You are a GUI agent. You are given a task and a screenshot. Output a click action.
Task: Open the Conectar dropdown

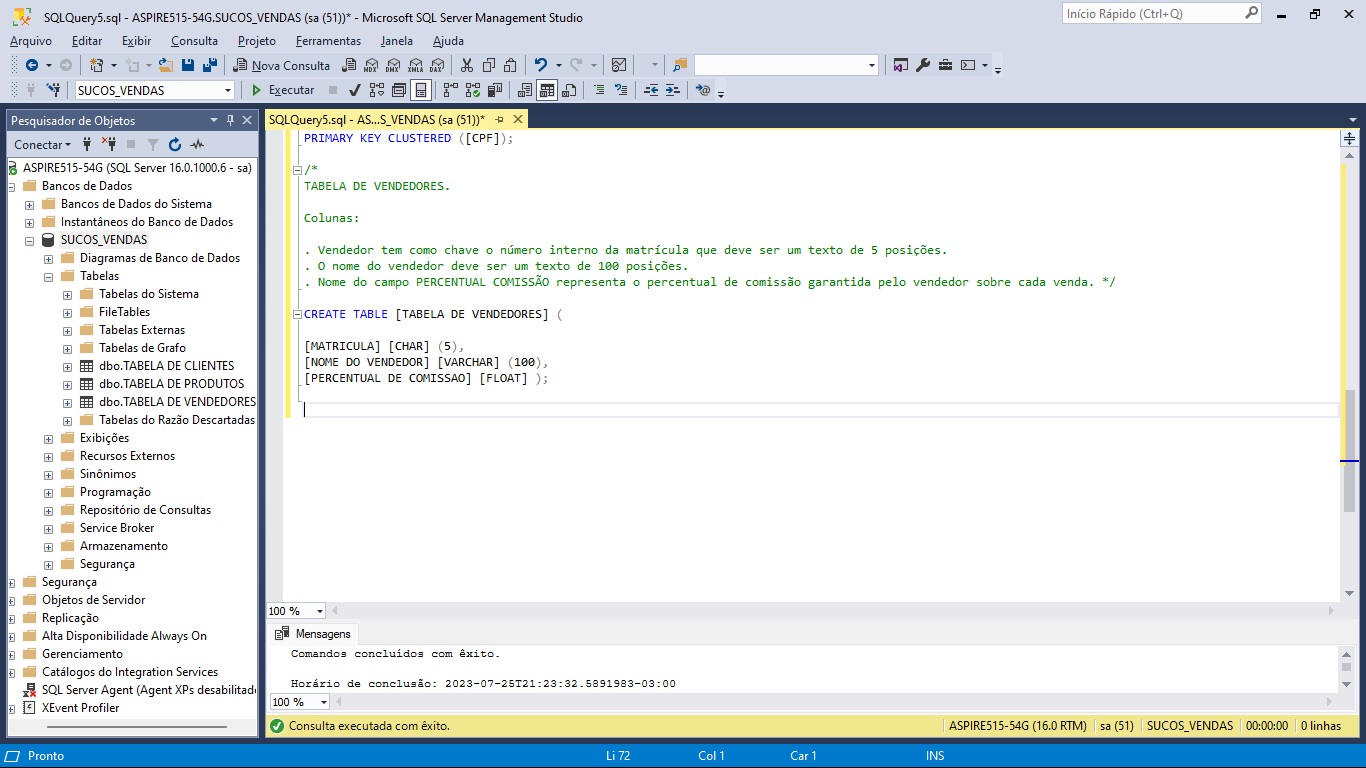click(43, 144)
